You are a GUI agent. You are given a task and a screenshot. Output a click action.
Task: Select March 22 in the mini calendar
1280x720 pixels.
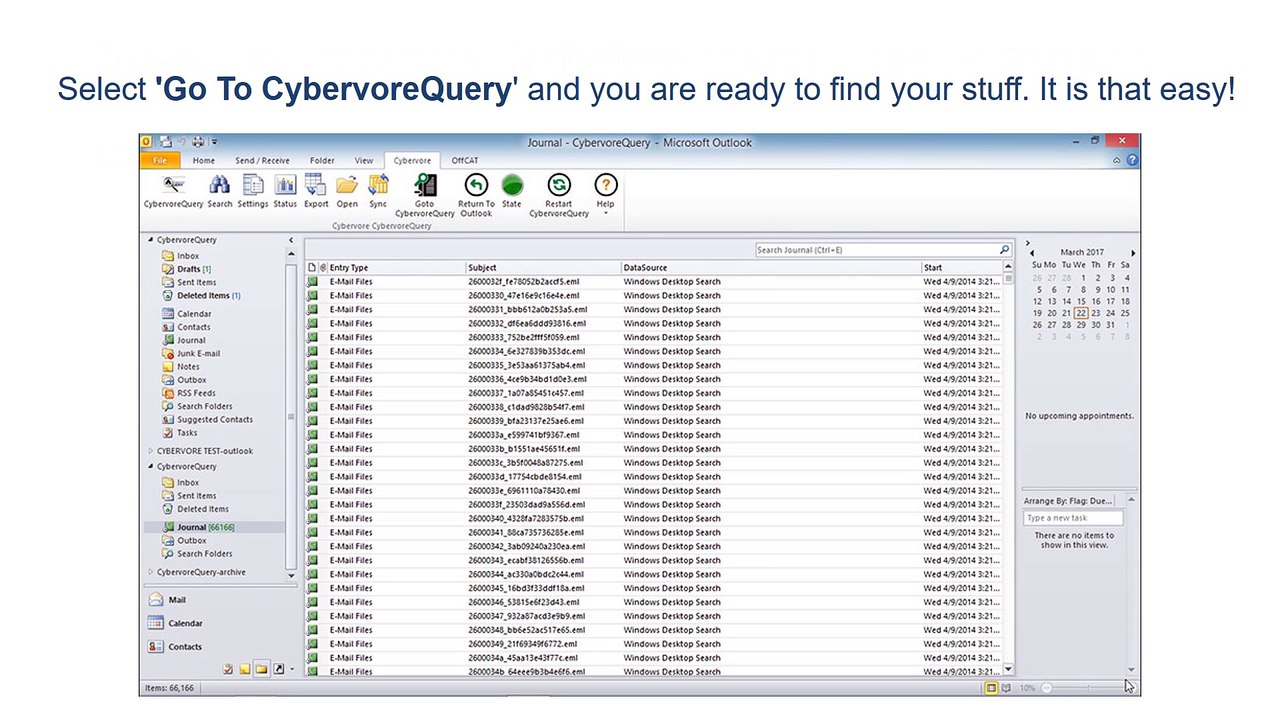point(1081,313)
